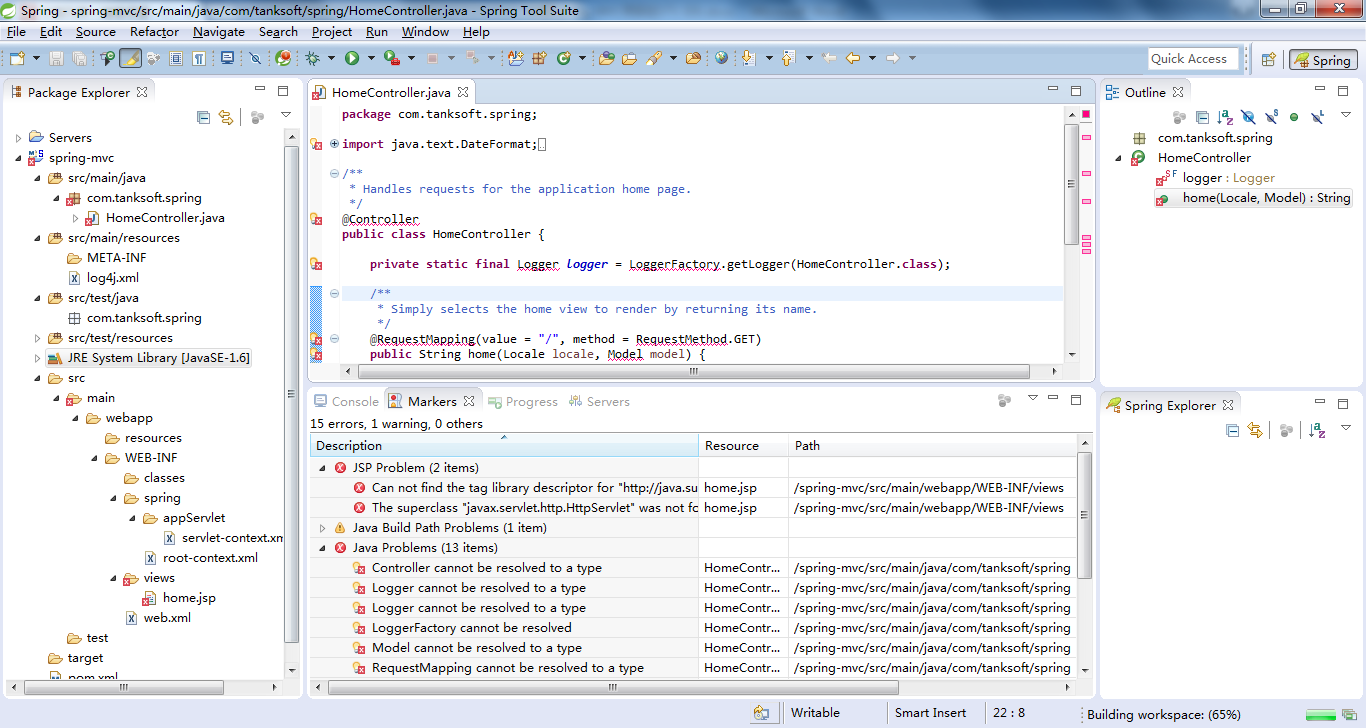Close the HomeController.java editor tab
The height and width of the screenshot is (728, 1366).
click(464, 92)
